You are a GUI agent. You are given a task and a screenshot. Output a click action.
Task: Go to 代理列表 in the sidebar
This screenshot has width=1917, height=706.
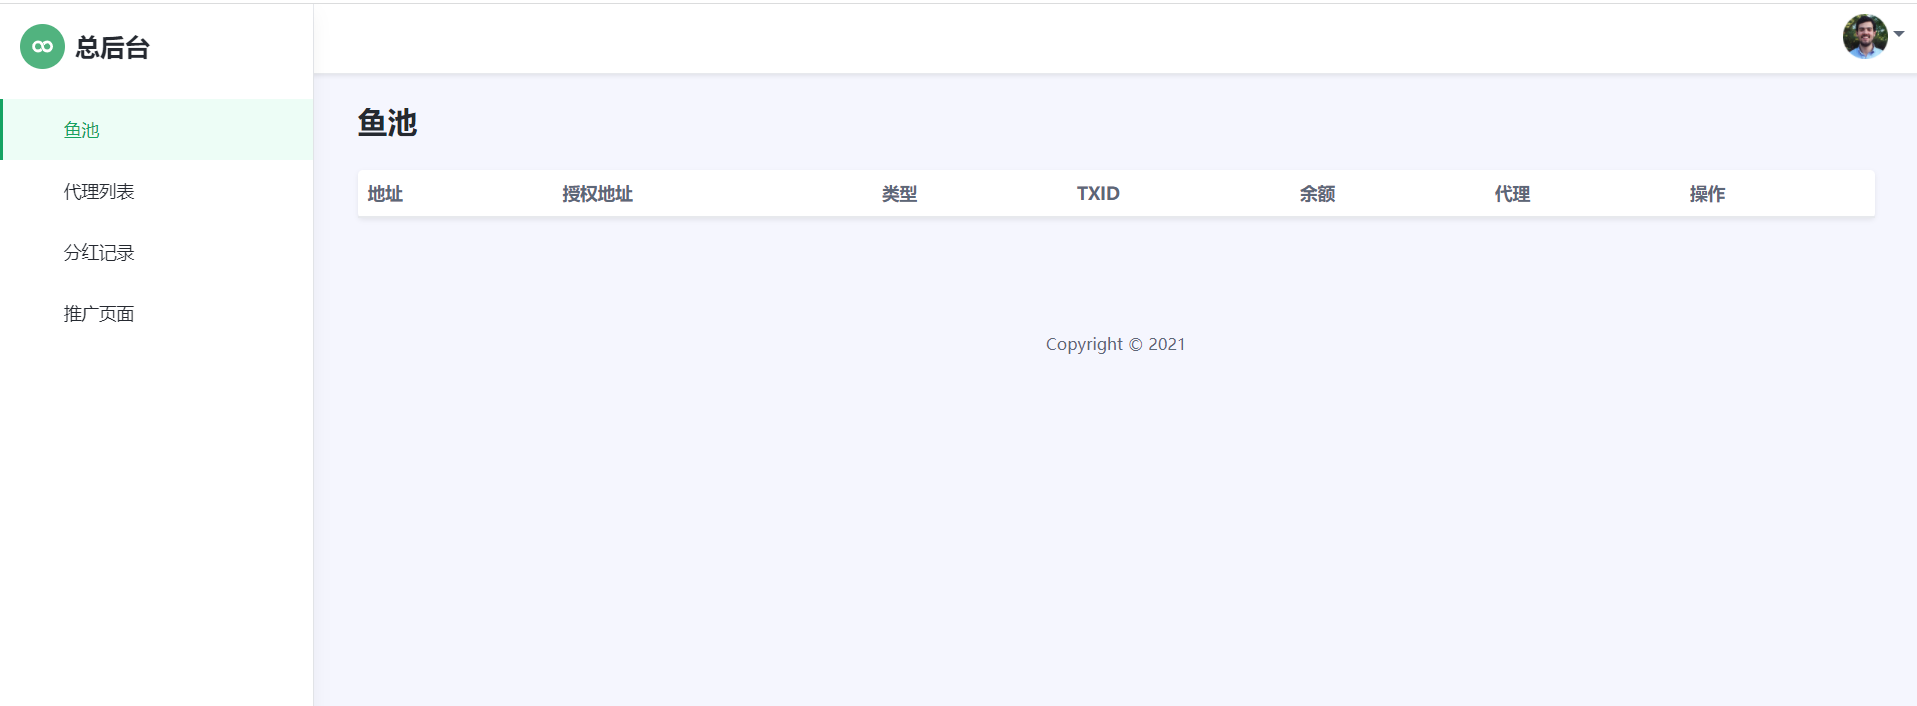click(99, 191)
